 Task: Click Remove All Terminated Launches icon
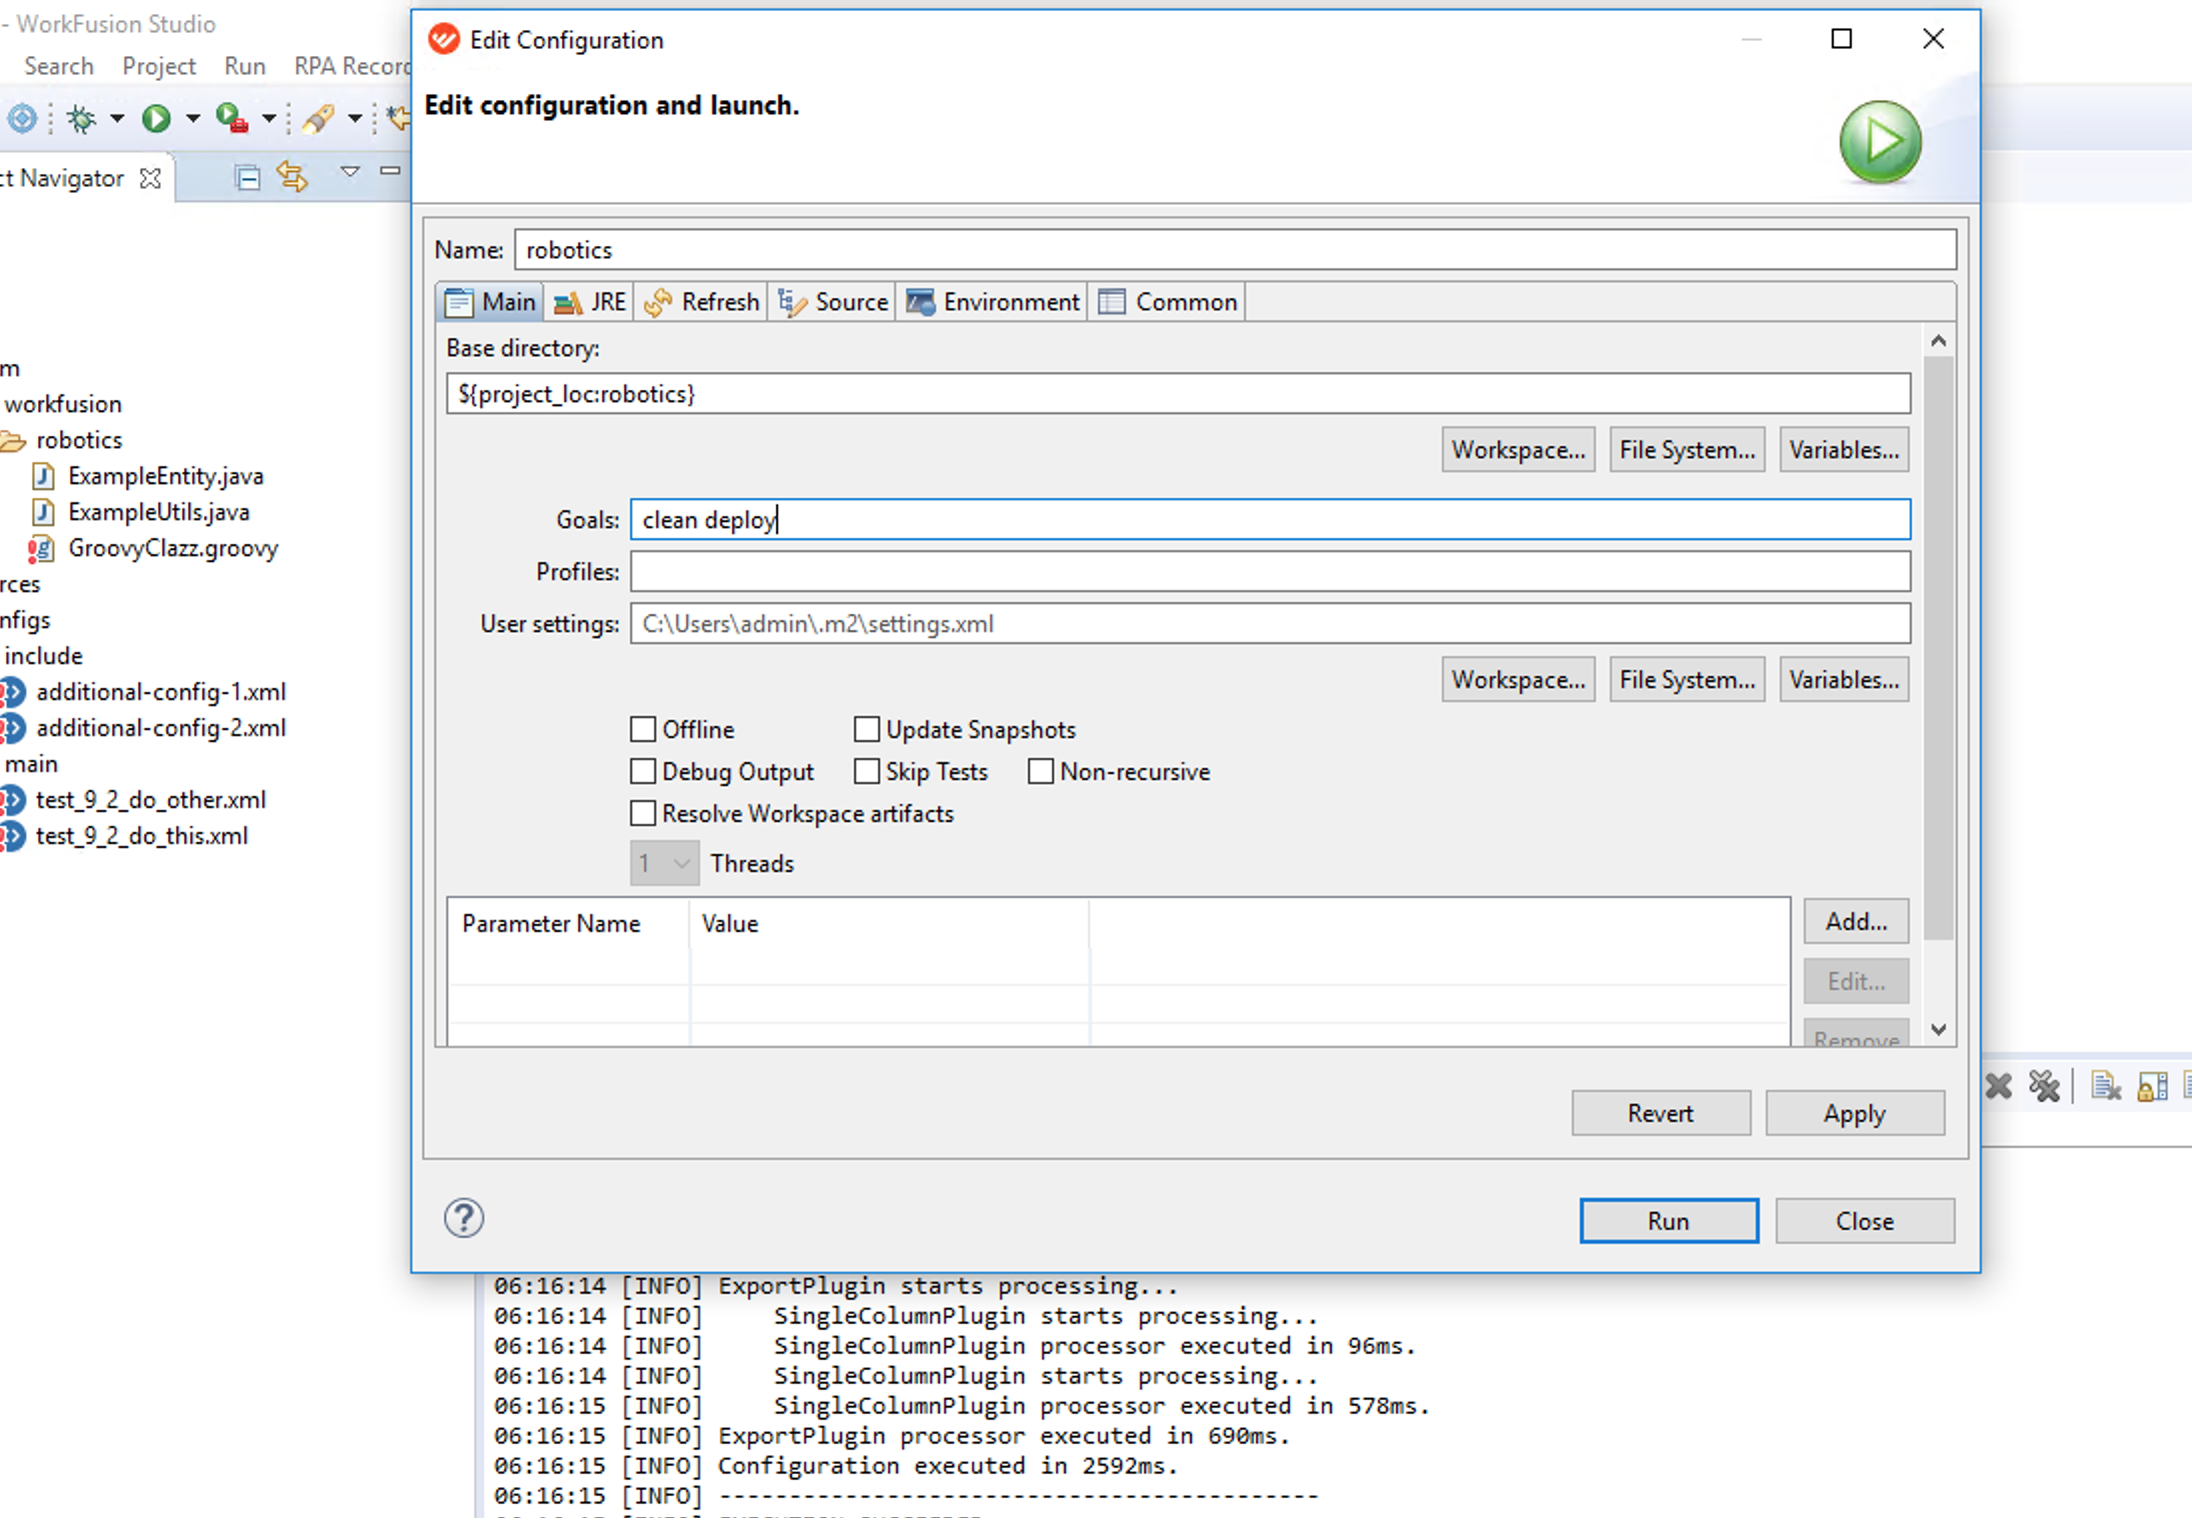(2044, 1086)
